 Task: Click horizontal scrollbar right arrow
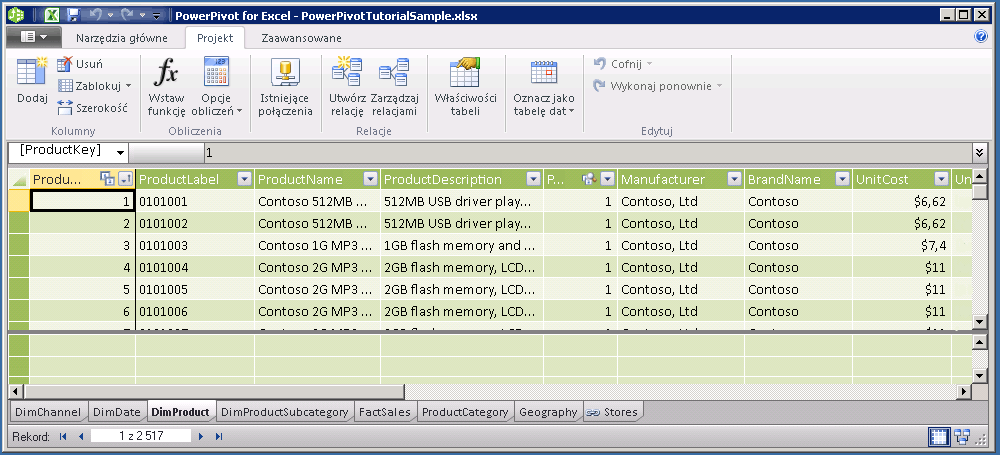(x=964, y=391)
